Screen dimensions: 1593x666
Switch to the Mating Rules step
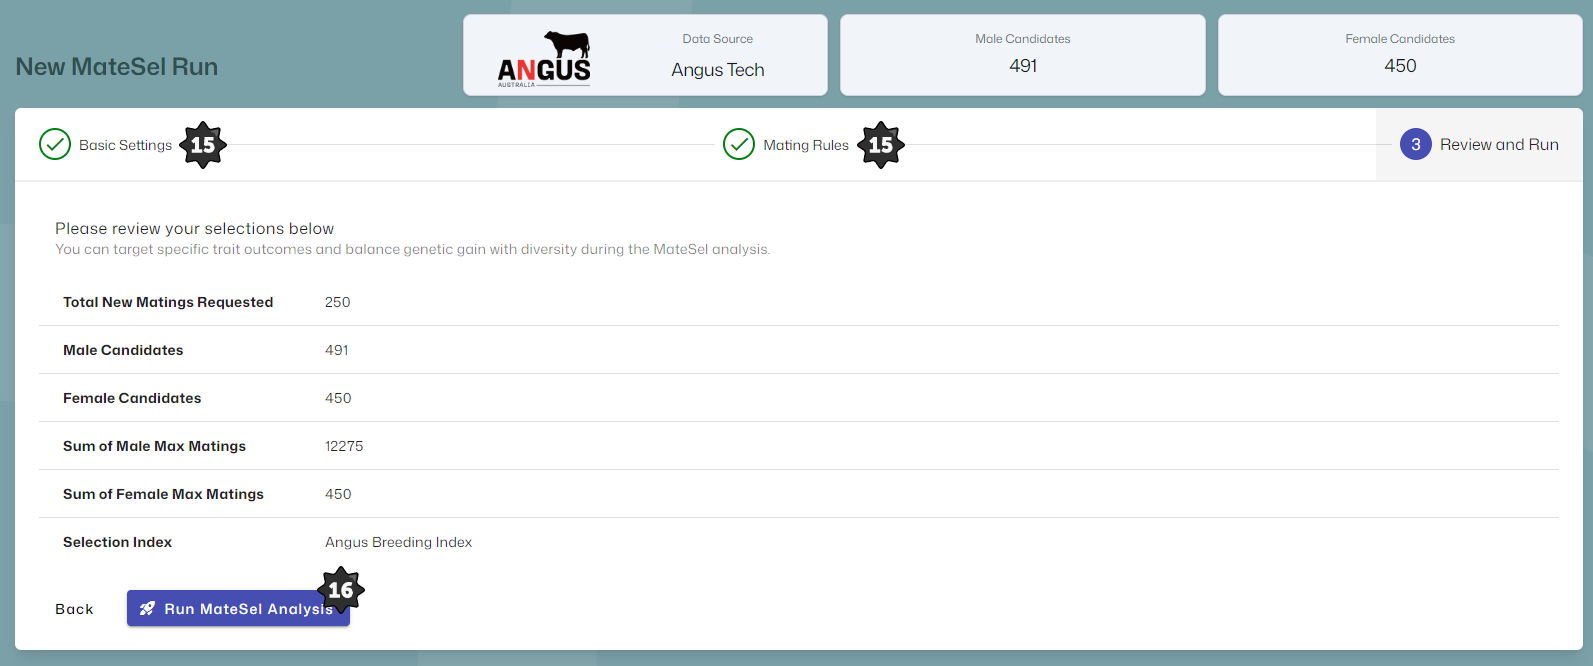tap(805, 145)
